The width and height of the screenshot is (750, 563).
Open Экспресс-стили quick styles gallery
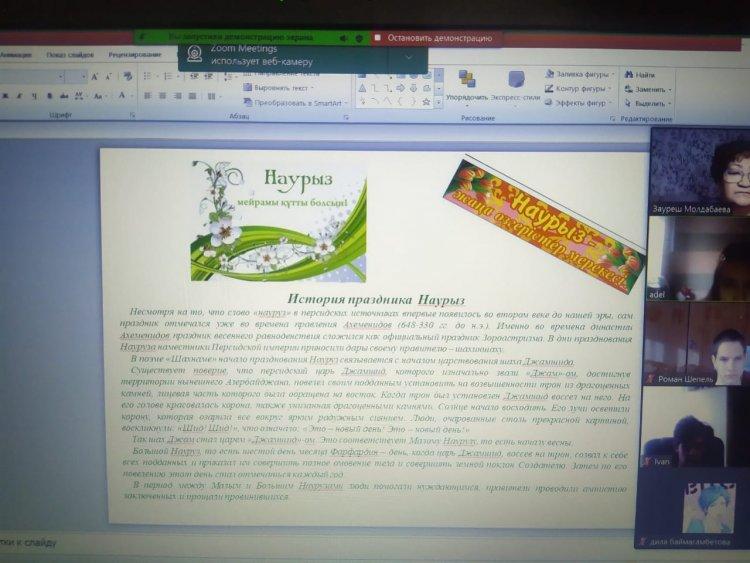click(517, 81)
